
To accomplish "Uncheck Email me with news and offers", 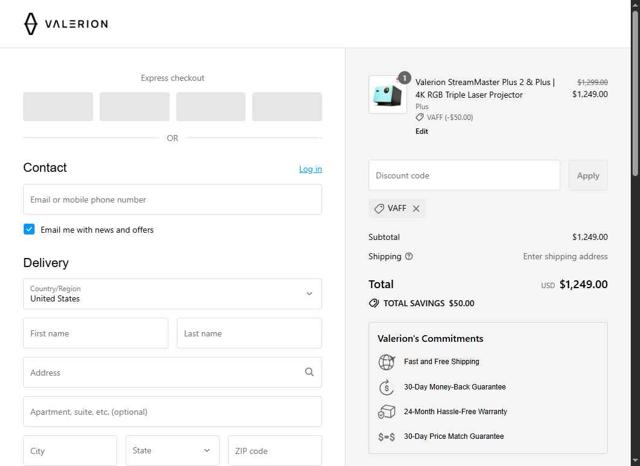I will 29,229.
